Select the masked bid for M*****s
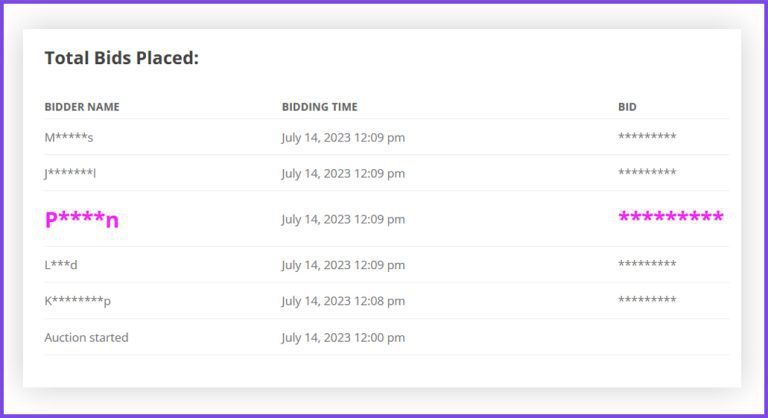 [x=647, y=137]
